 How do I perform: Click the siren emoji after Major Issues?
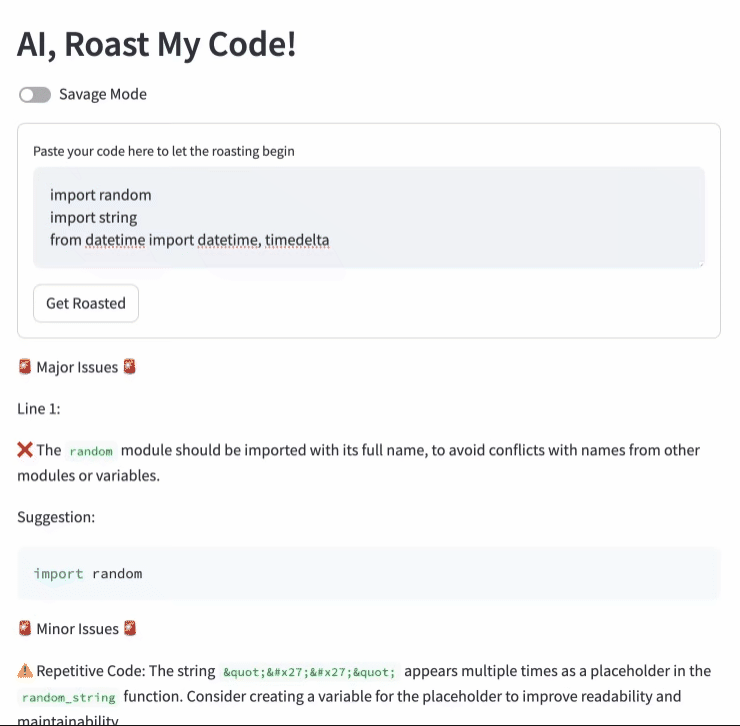(x=128, y=367)
